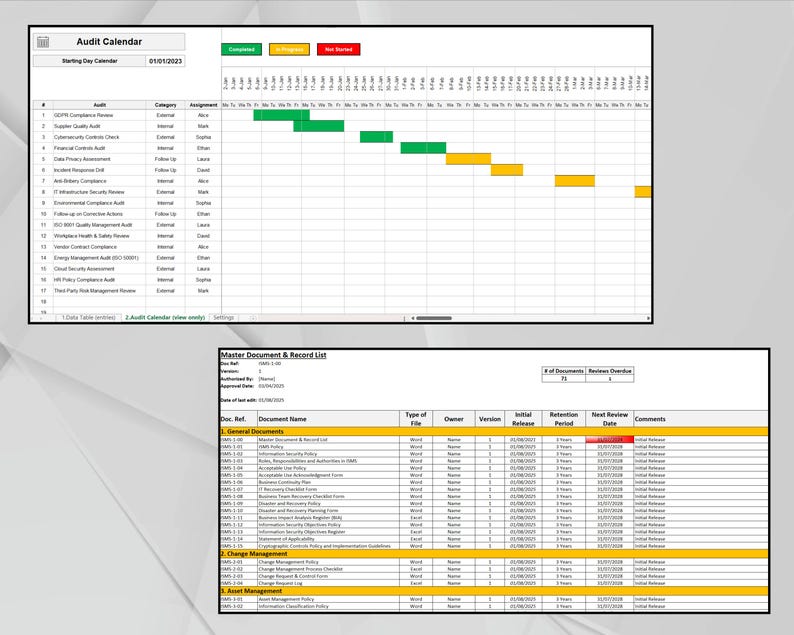Select the Reviews Overdue value cell
This screenshot has height=635, width=794.
coord(610,378)
